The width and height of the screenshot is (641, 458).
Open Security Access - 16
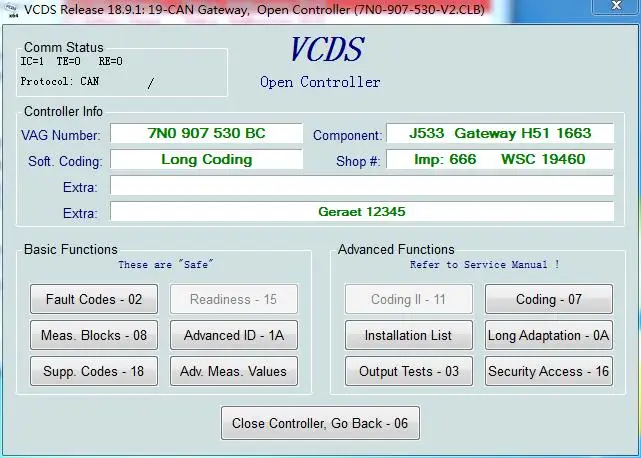coord(549,371)
